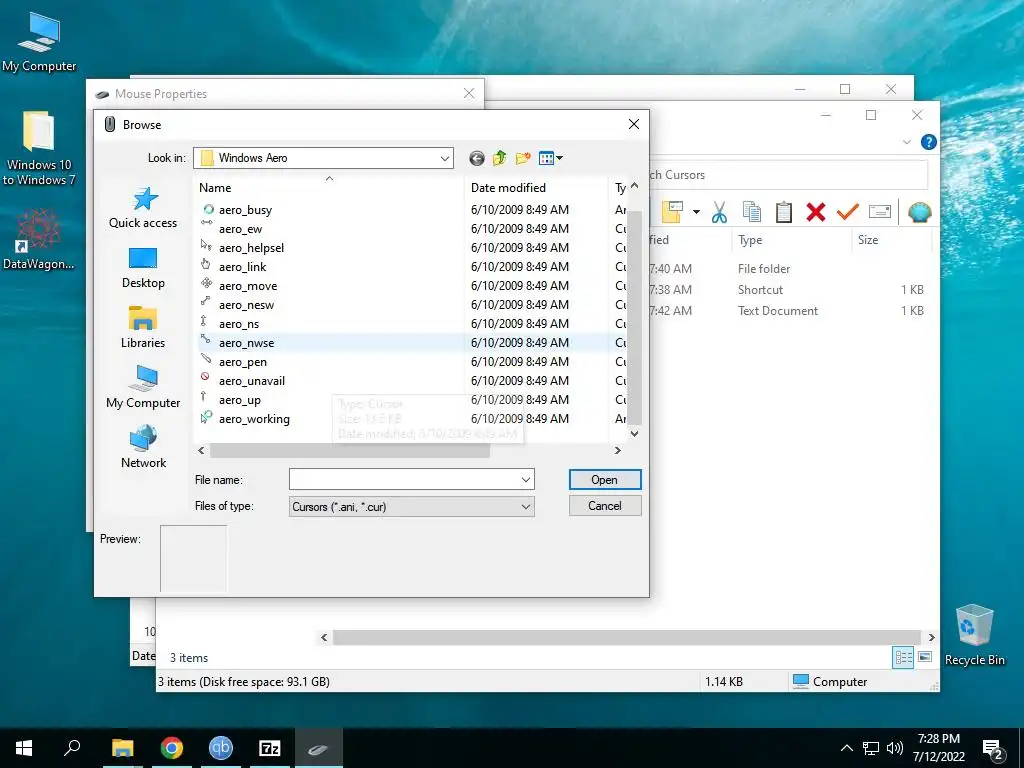Click the Explorer Type column header
The width and height of the screenshot is (1024, 768).
tap(792, 240)
